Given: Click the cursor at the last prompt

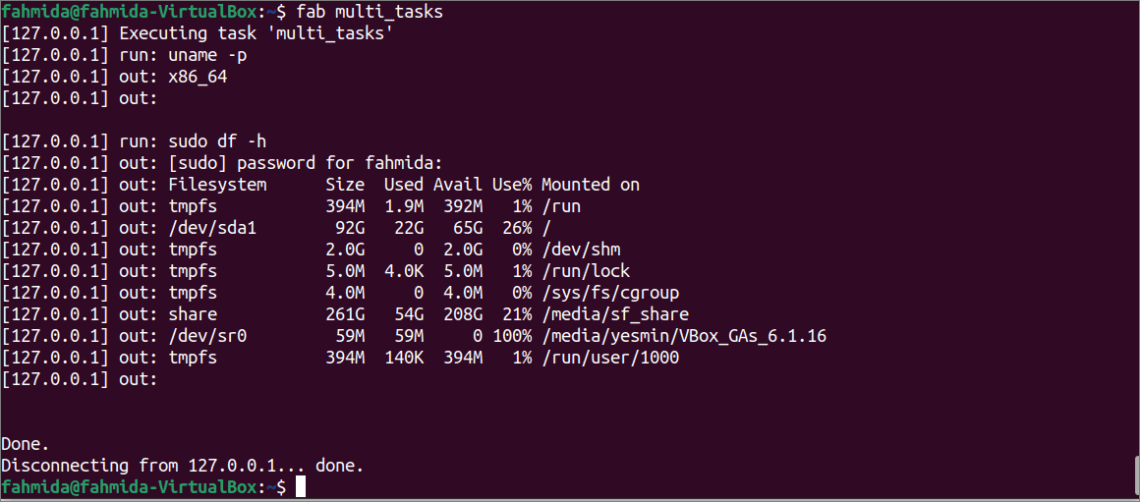Looking at the screenshot, I should pos(300,487).
